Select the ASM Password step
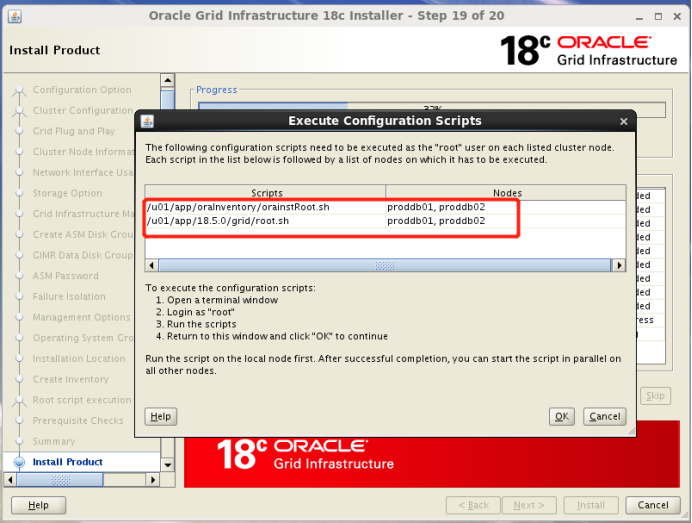Image resolution: width=692 pixels, height=523 pixels. click(x=66, y=276)
